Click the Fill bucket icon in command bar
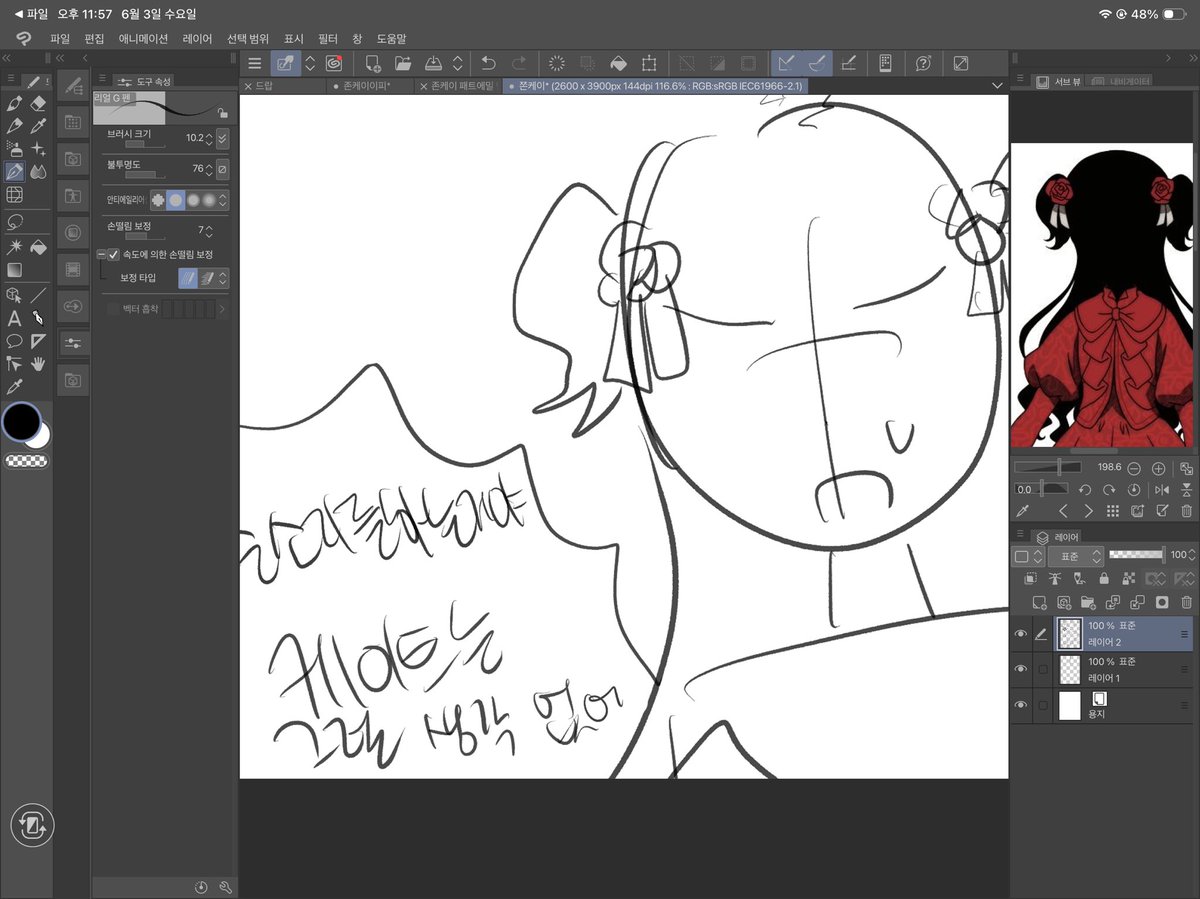1200x899 pixels. 618,63
